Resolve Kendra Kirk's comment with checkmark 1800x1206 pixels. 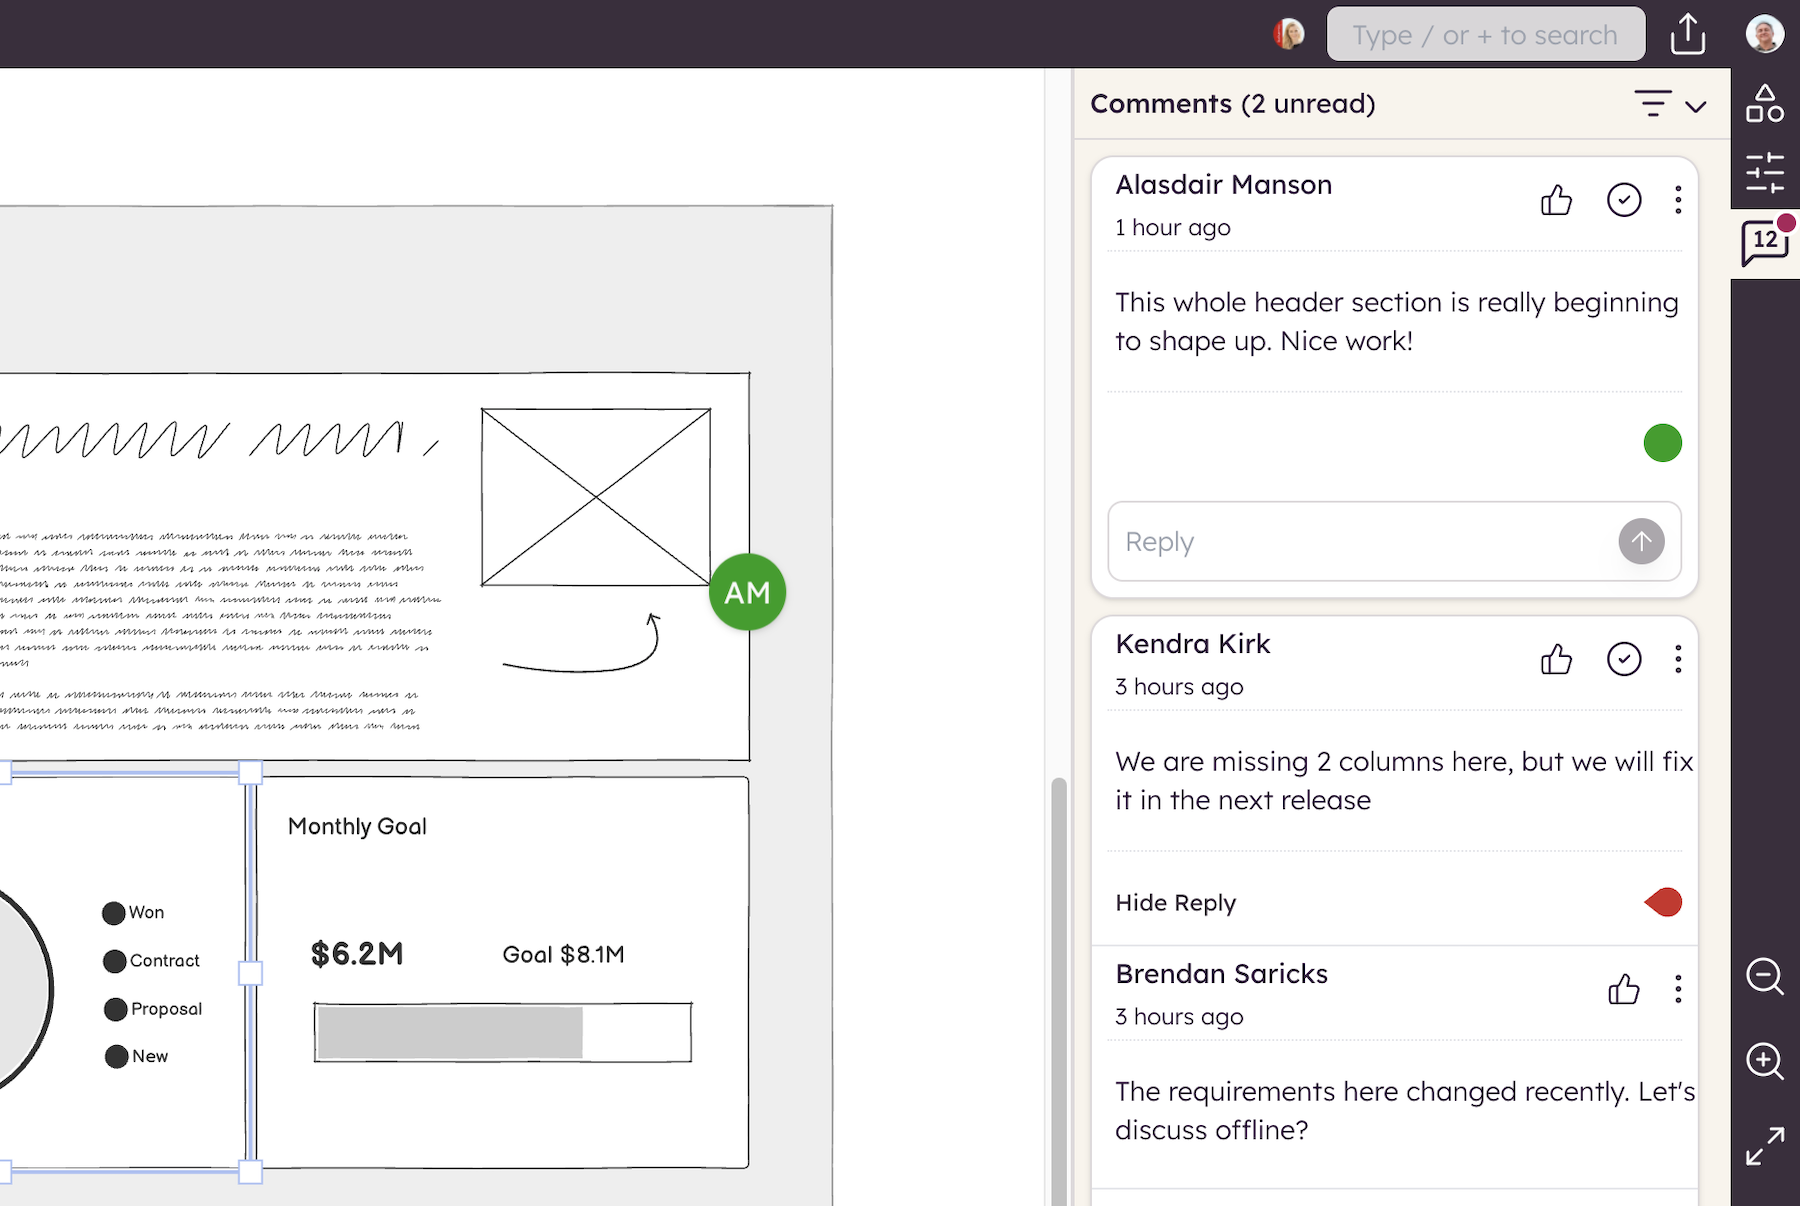pyautogui.click(x=1623, y=659)
